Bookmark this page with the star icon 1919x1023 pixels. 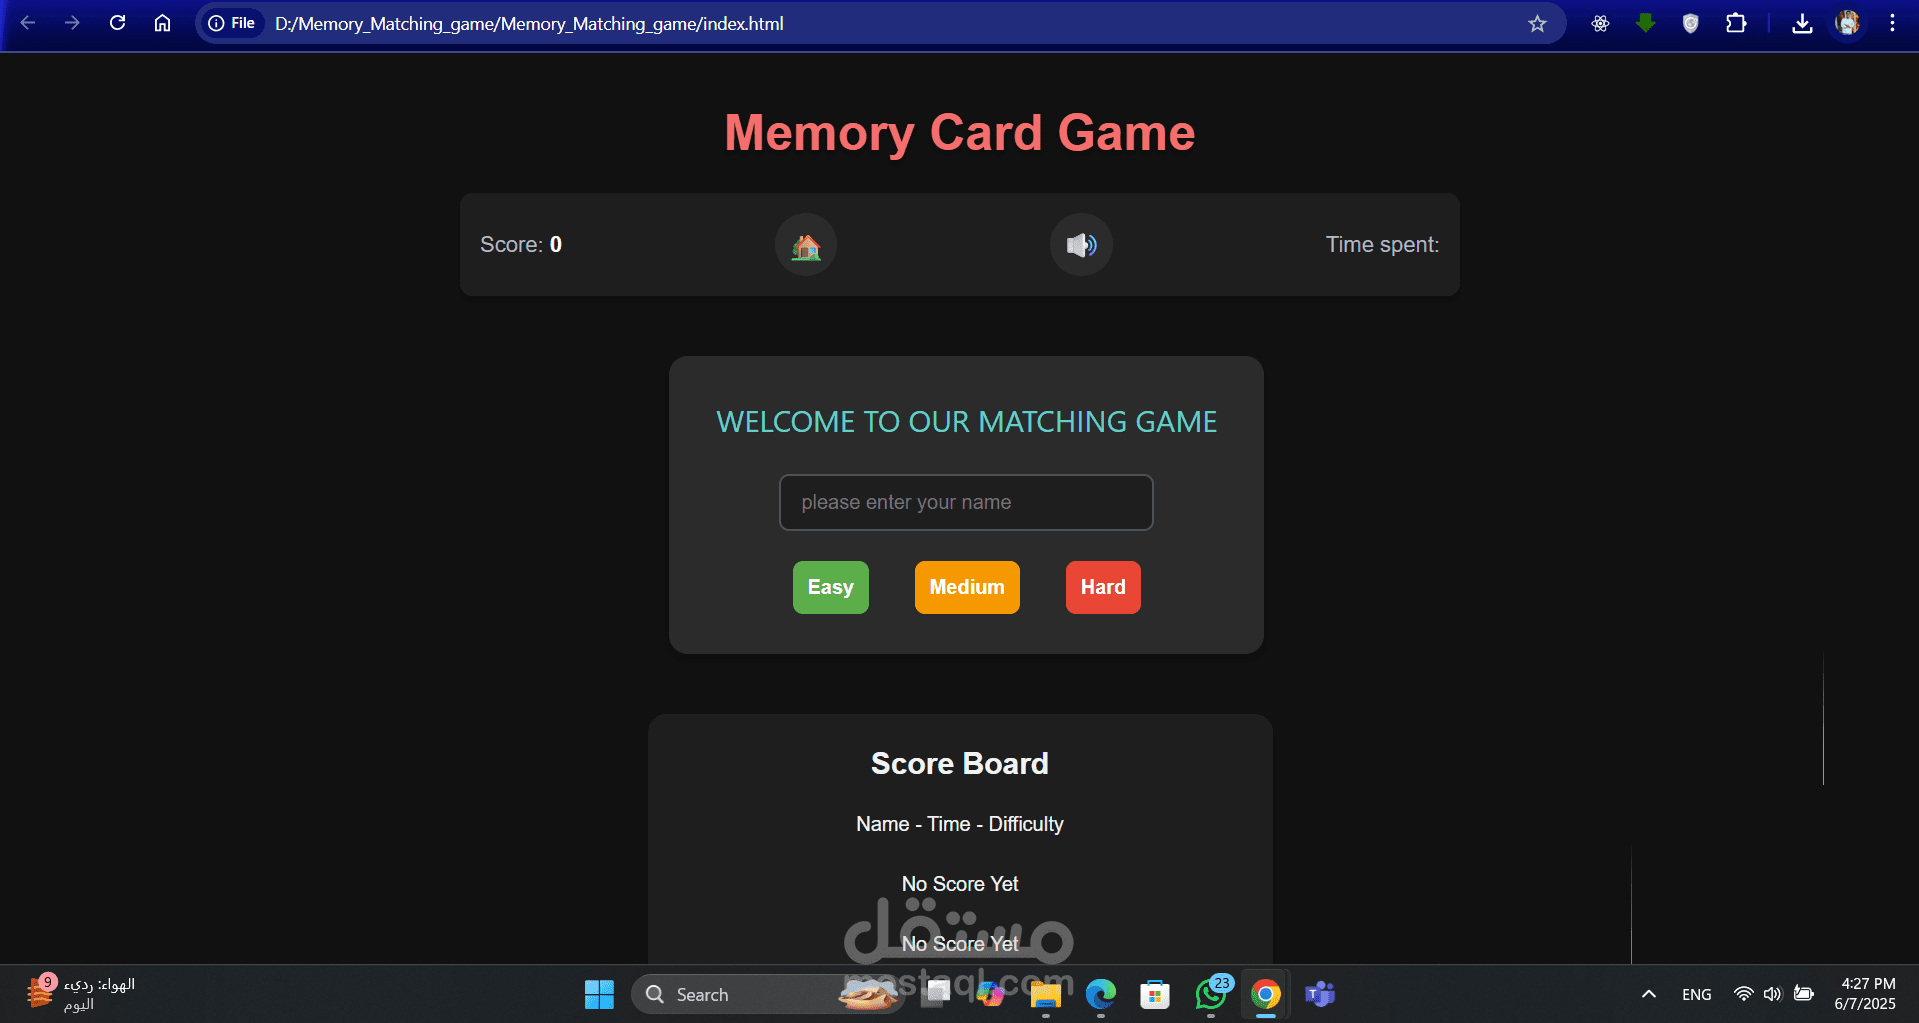(1537, 23)
